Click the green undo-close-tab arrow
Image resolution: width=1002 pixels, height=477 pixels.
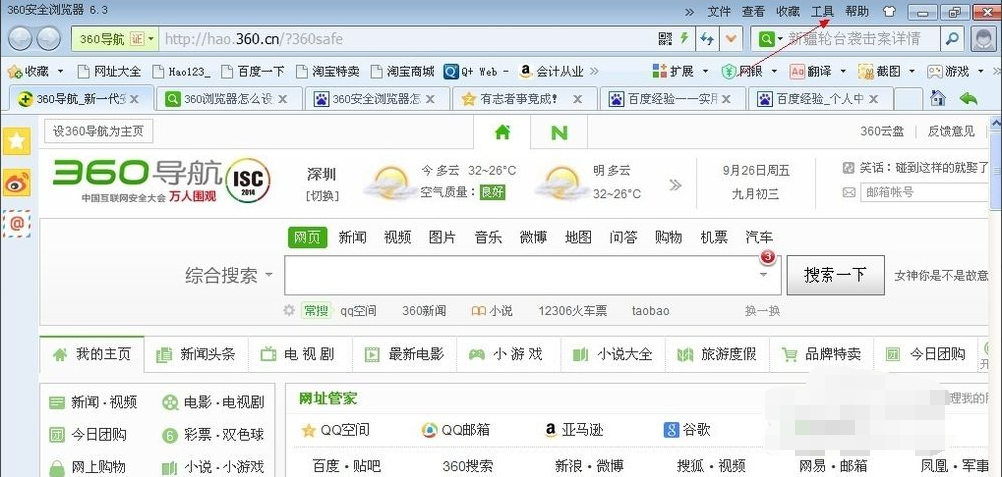pyautogui.click(x=969, y=98)
